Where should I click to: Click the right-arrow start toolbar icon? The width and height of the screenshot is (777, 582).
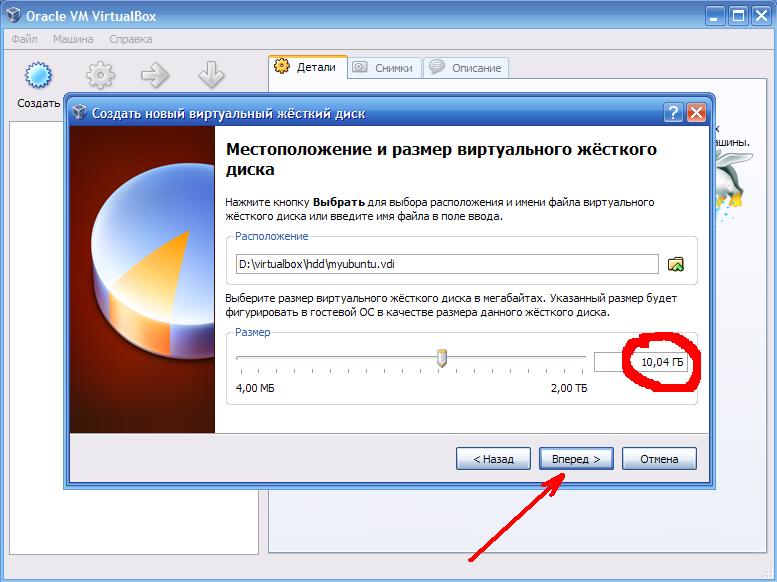pyautogui.click(x=155, y=75)
